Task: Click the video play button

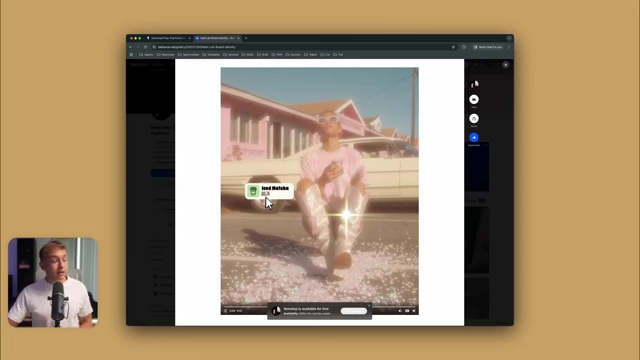Action: pos(225,311)
